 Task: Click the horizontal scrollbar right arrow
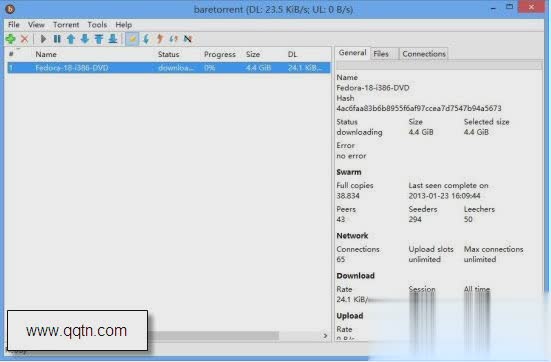click(325, 336)
